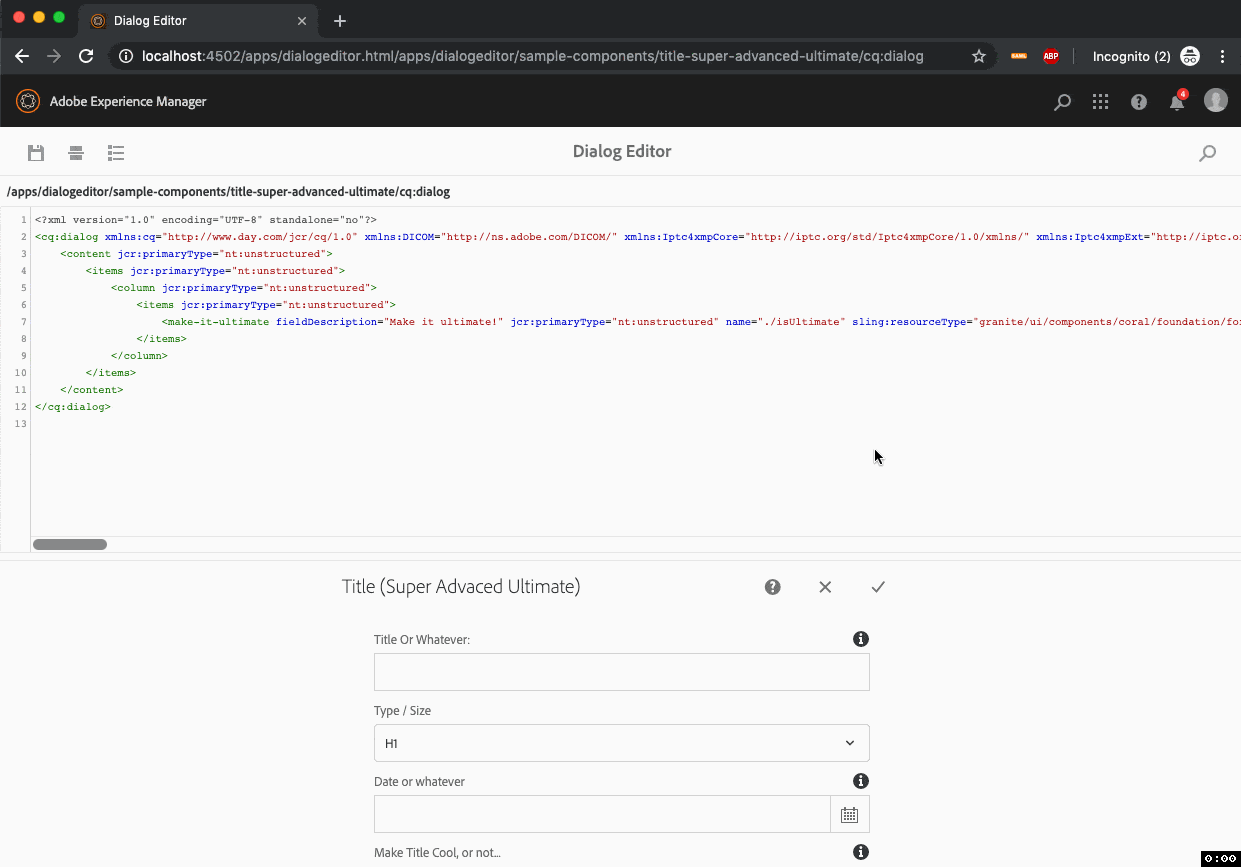Image resolution: width=1241 pixels, height=867 pixels.
Task: Click the save floppy disk icon
Action: 36,153
